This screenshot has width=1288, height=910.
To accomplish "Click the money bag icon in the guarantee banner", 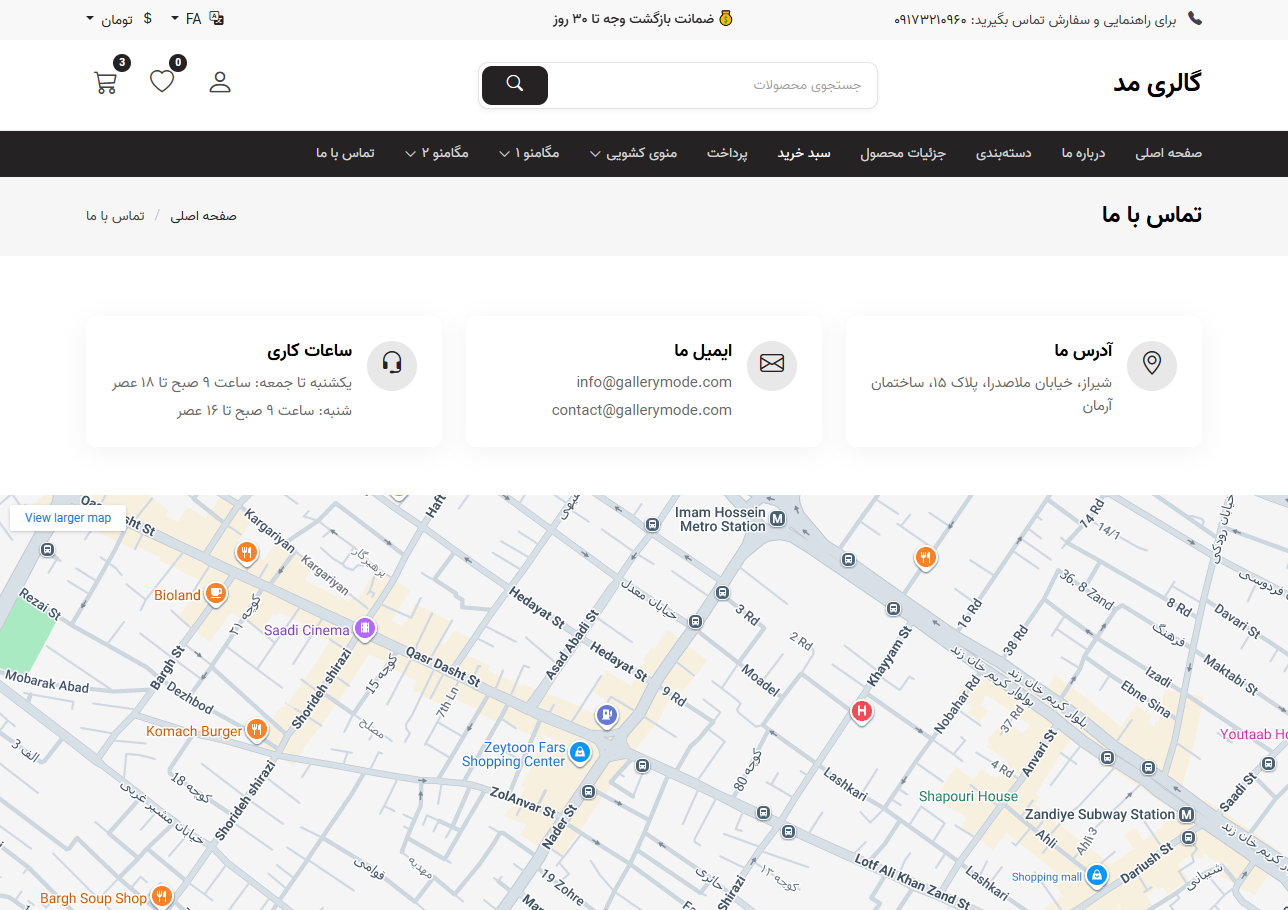I will pyautogui.click(x=725, y=18).
